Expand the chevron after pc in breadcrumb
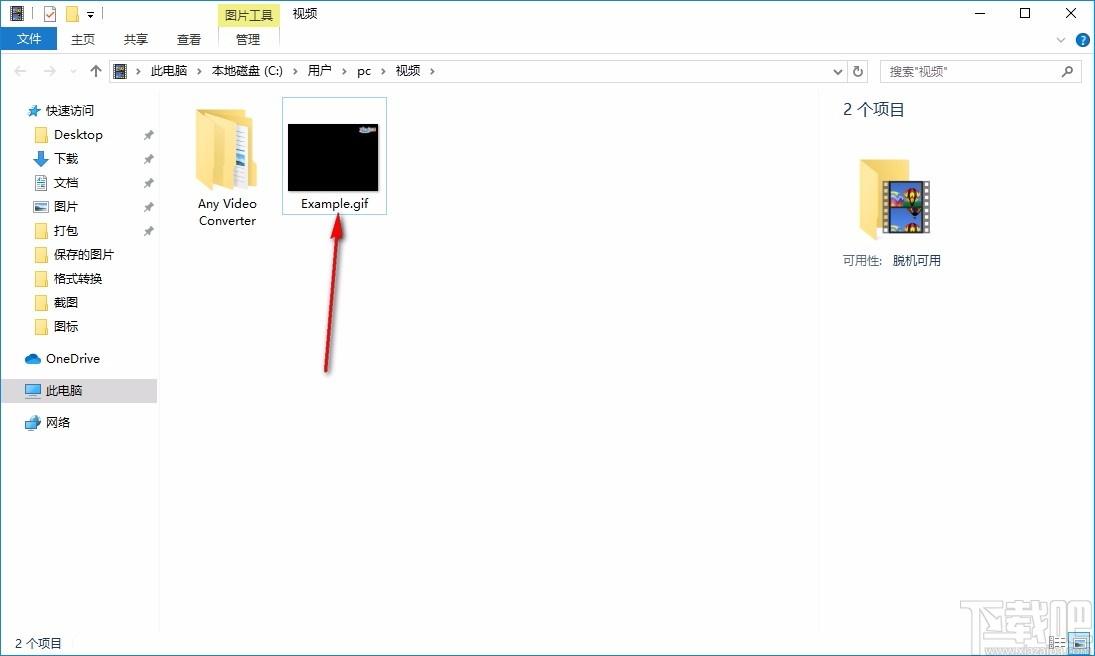 point(383,71)
